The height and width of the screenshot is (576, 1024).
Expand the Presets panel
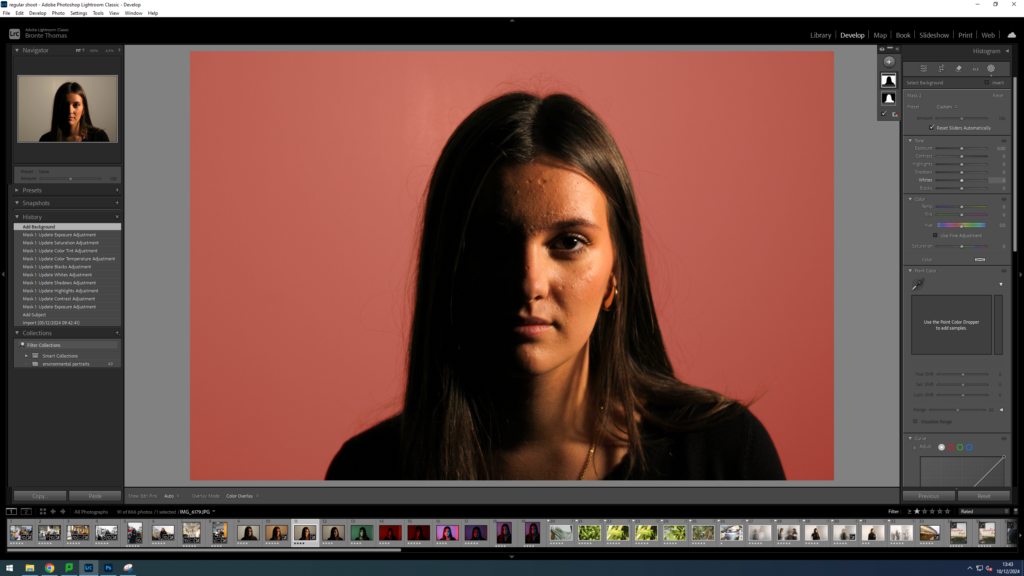coord(17,190)
